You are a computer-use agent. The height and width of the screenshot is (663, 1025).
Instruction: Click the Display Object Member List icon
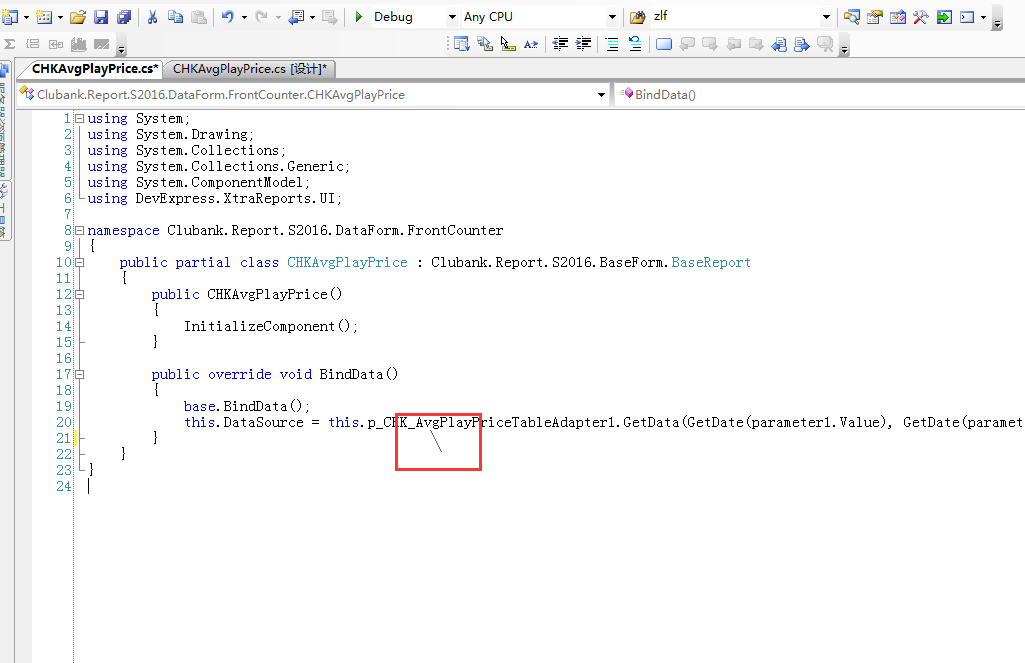(x=462, y=44)
